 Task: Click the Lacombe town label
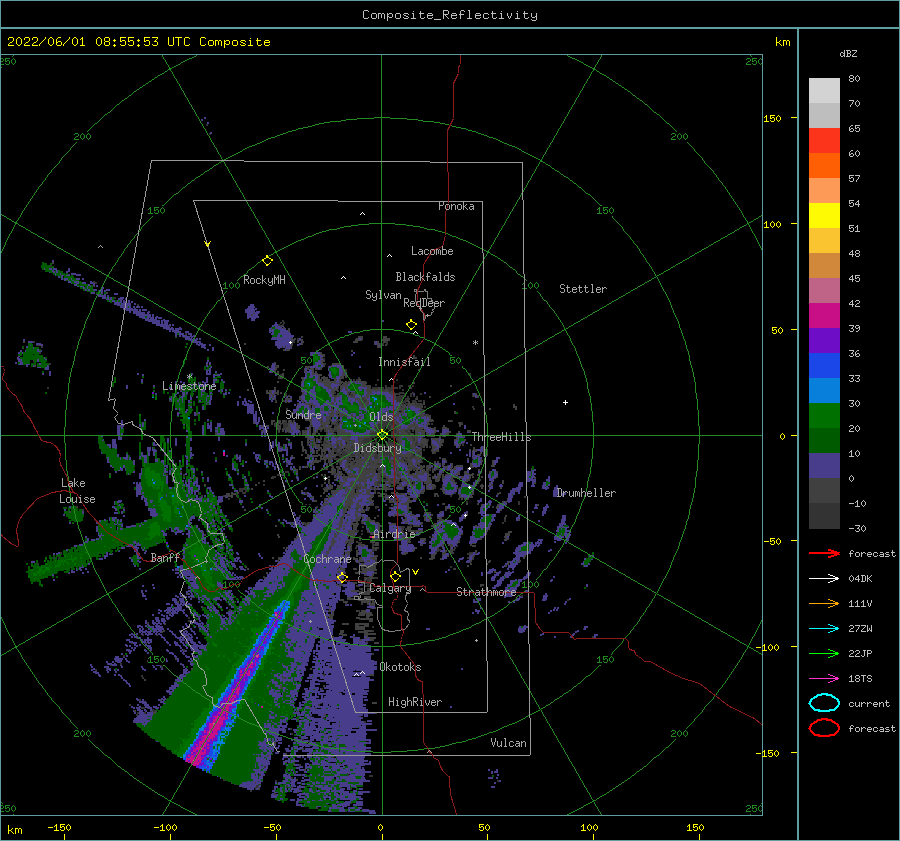click(x=432, y=251)
